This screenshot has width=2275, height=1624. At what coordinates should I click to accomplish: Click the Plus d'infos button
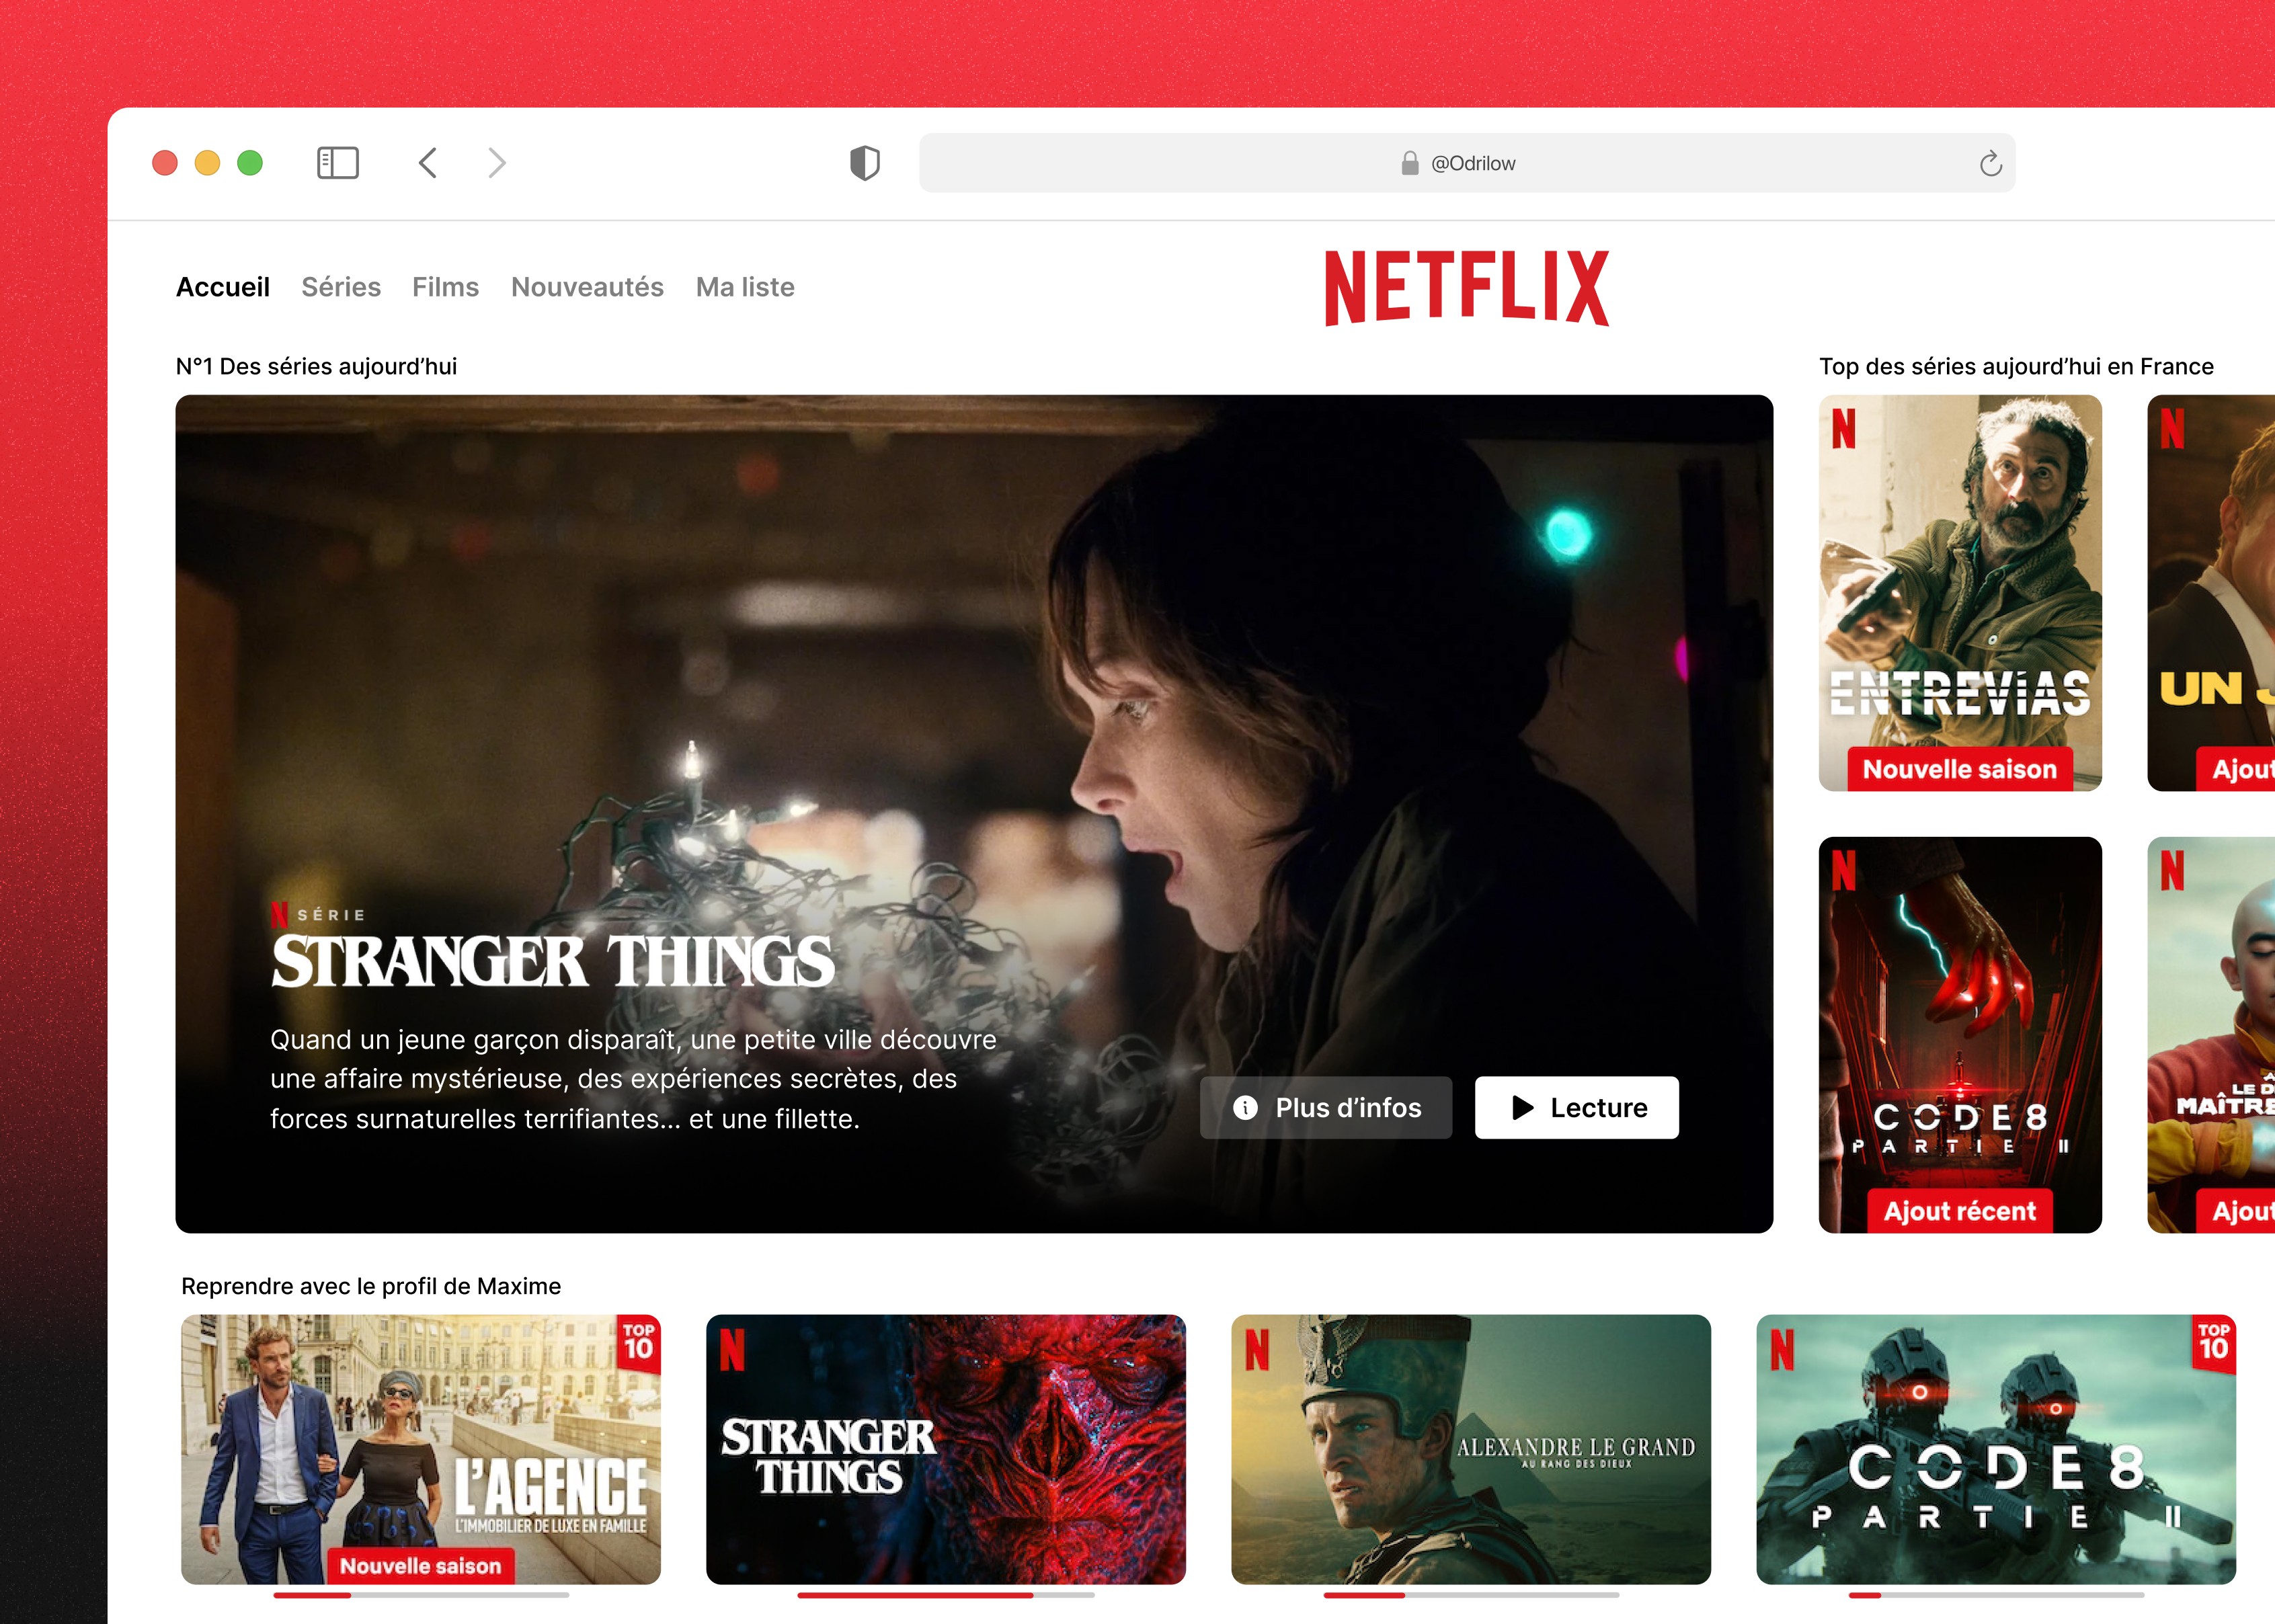1325,1107
